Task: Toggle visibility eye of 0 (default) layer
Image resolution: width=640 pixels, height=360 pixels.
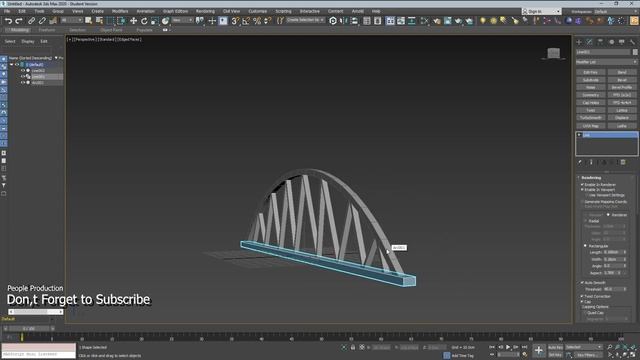Action: pyautogui.click(x=17, y=64)
